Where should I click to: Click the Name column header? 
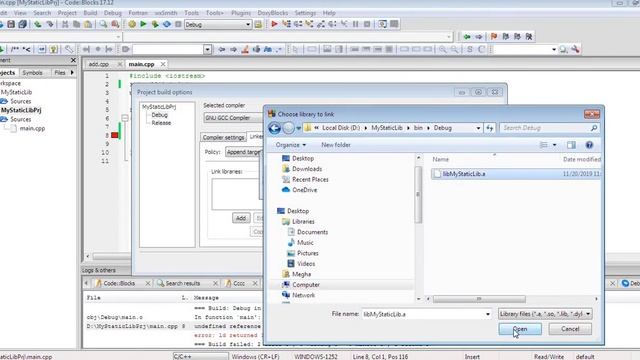[x=440, y=159]
